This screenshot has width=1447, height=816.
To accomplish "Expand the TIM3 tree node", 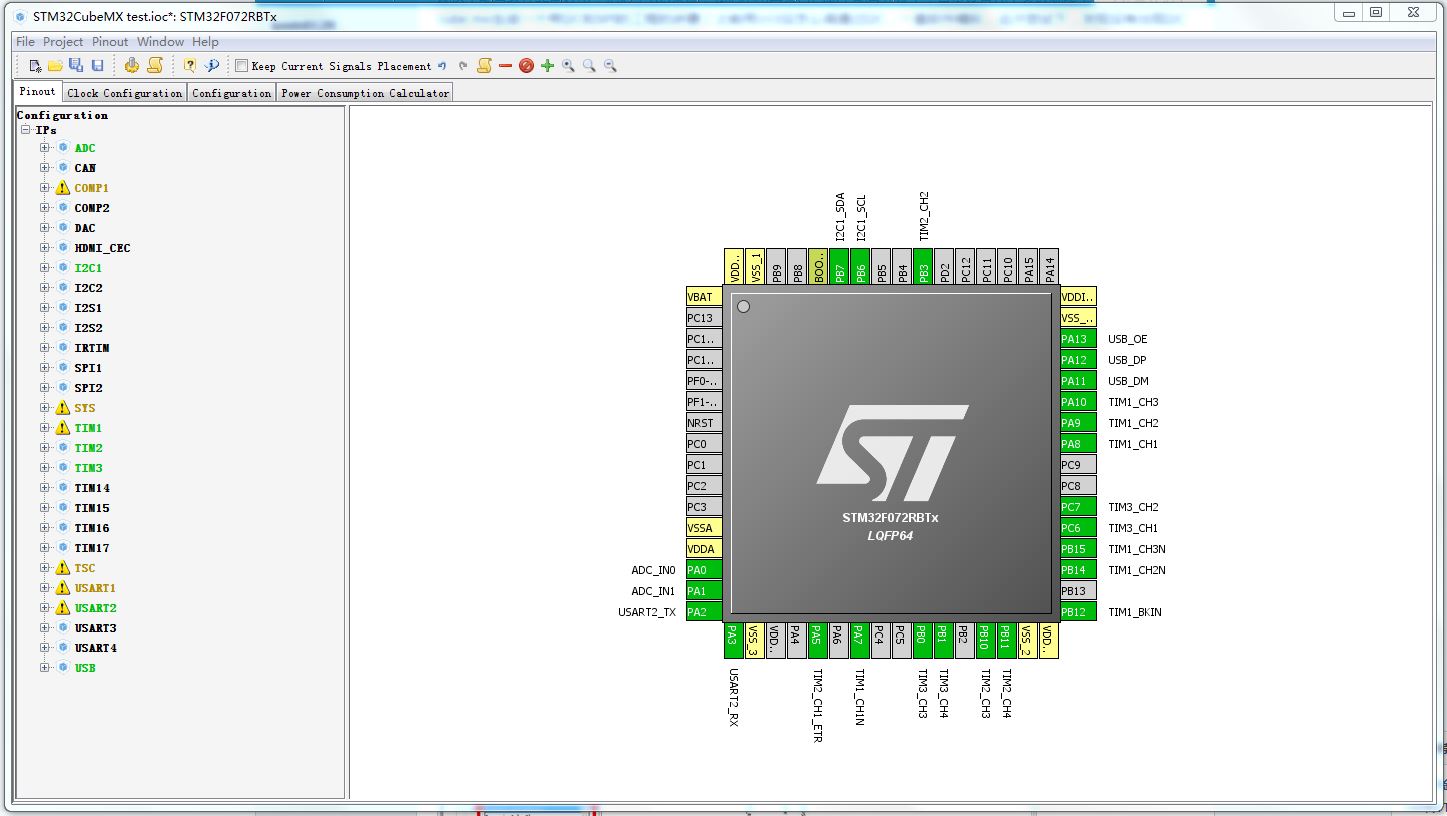I will tap(45, 468).
